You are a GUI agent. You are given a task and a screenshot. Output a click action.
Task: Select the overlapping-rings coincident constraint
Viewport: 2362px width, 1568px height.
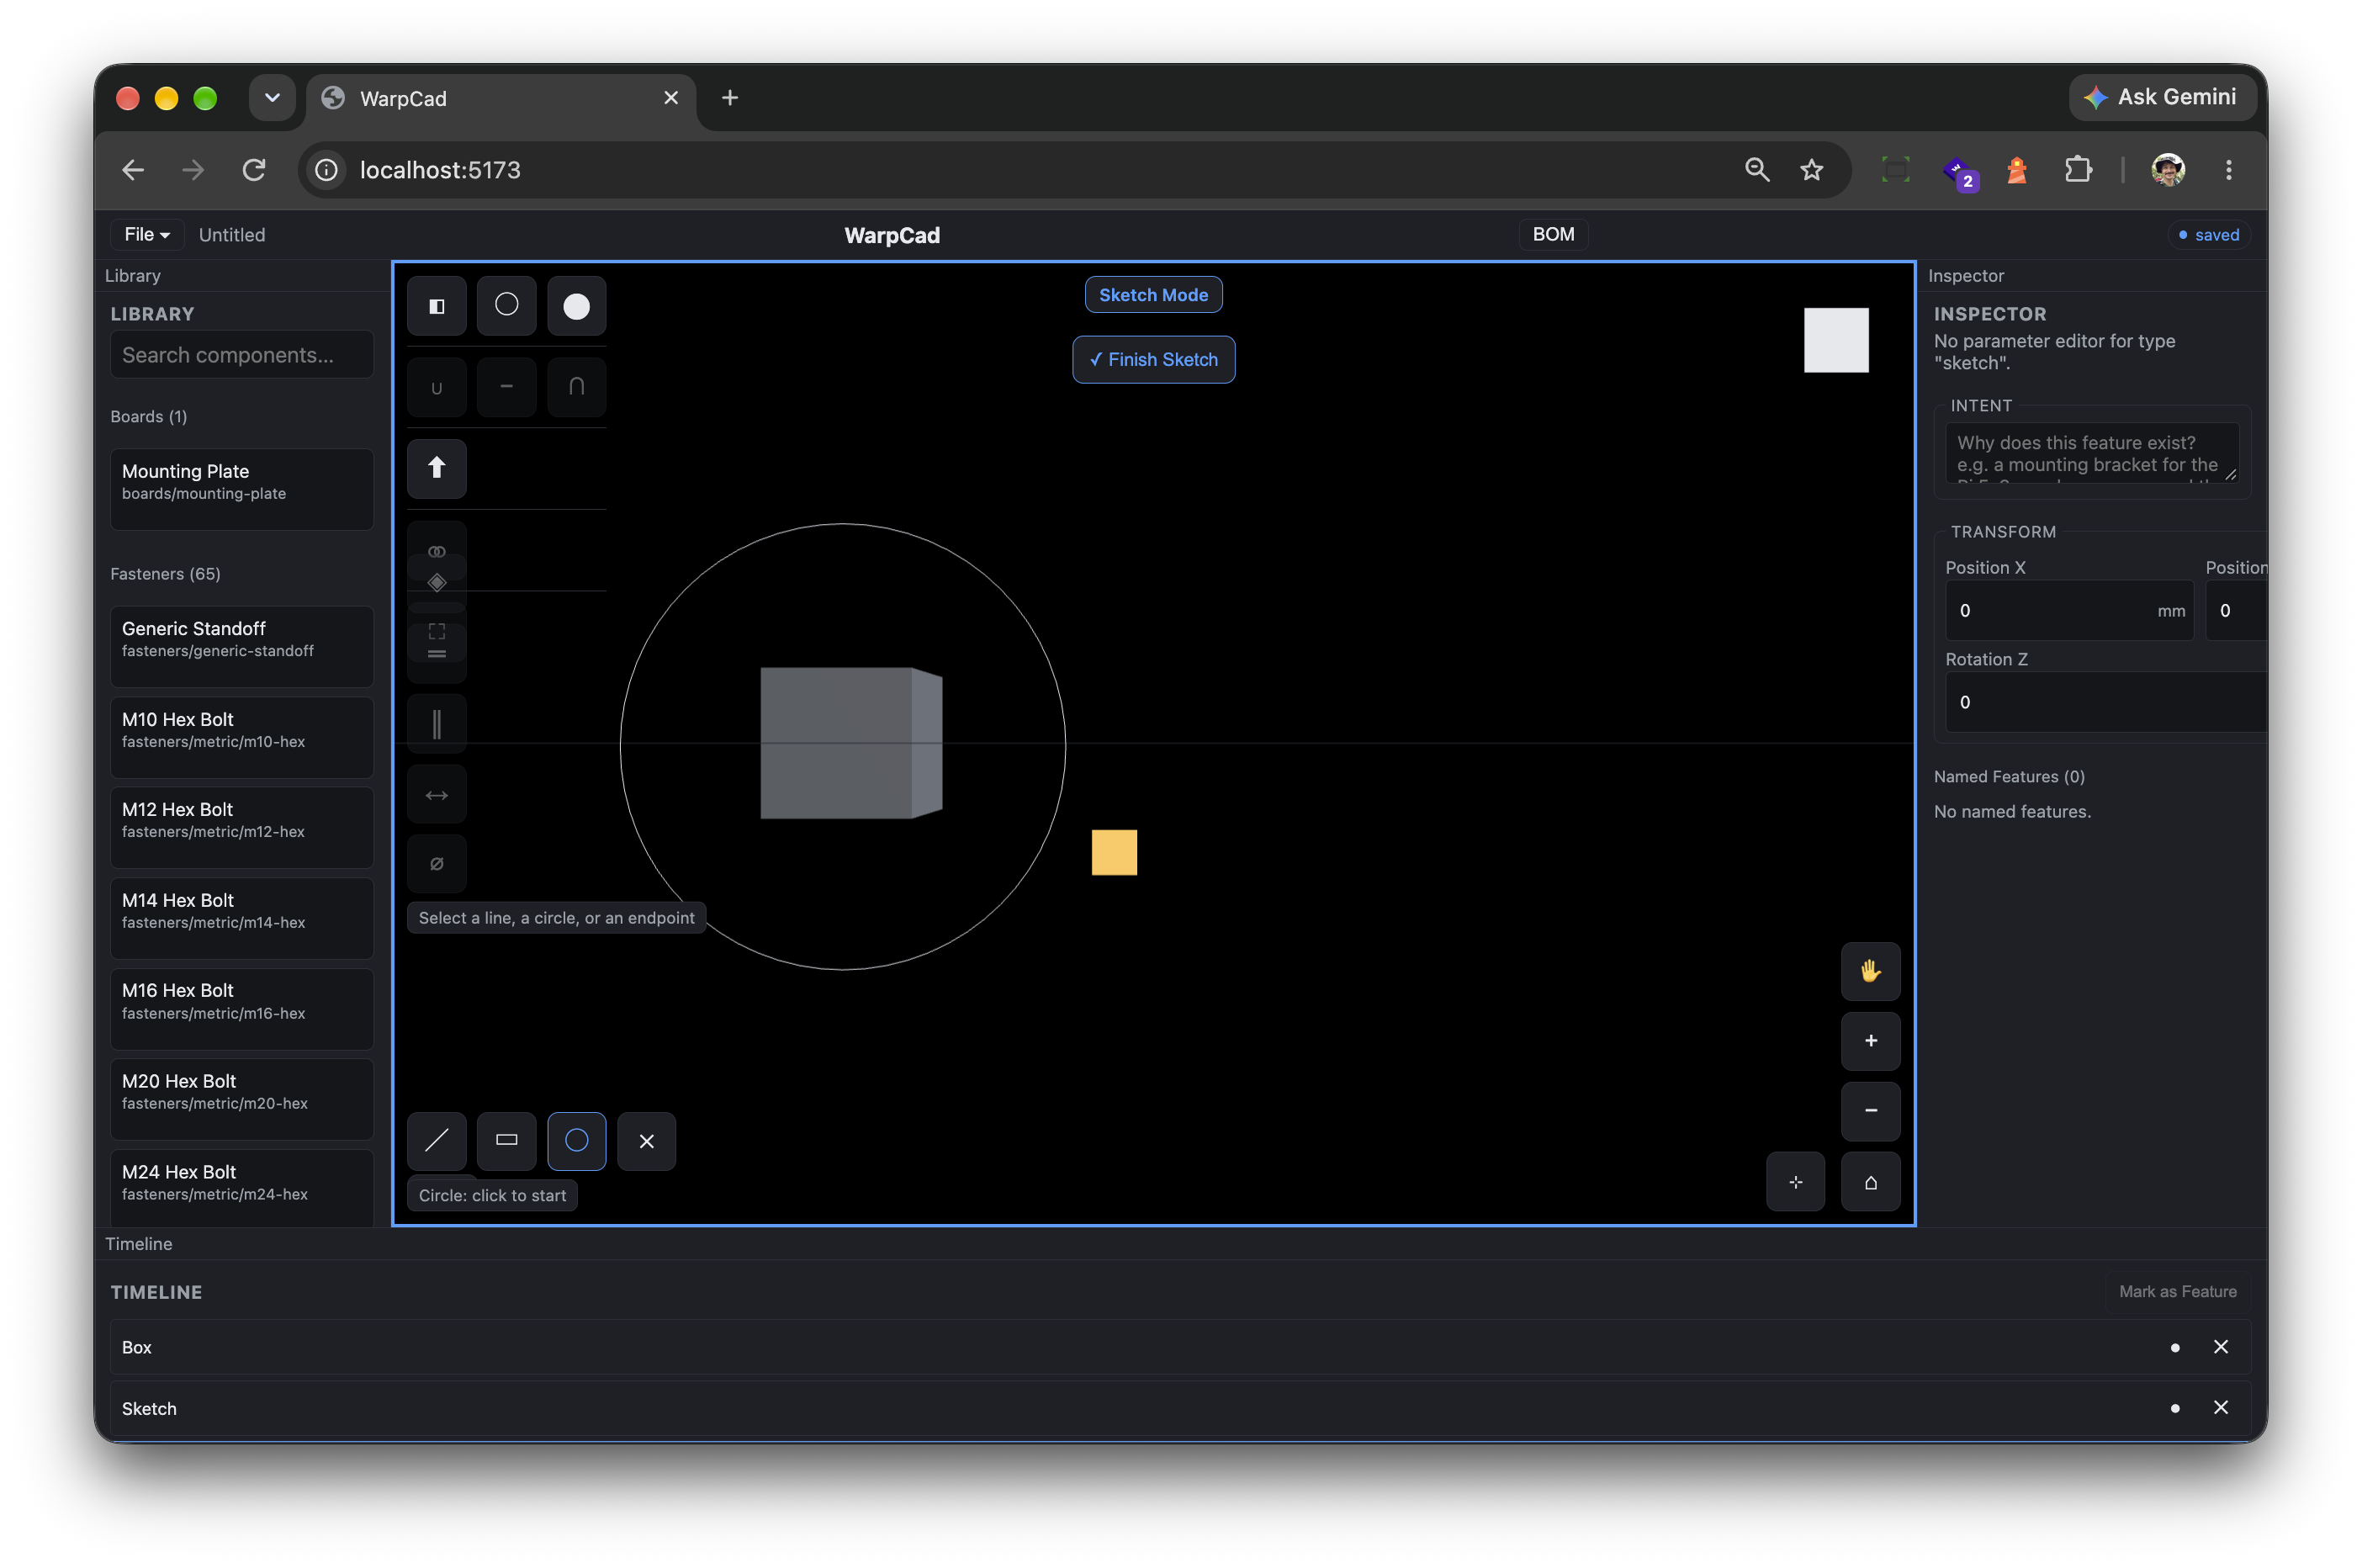click(x=436, y=551)
